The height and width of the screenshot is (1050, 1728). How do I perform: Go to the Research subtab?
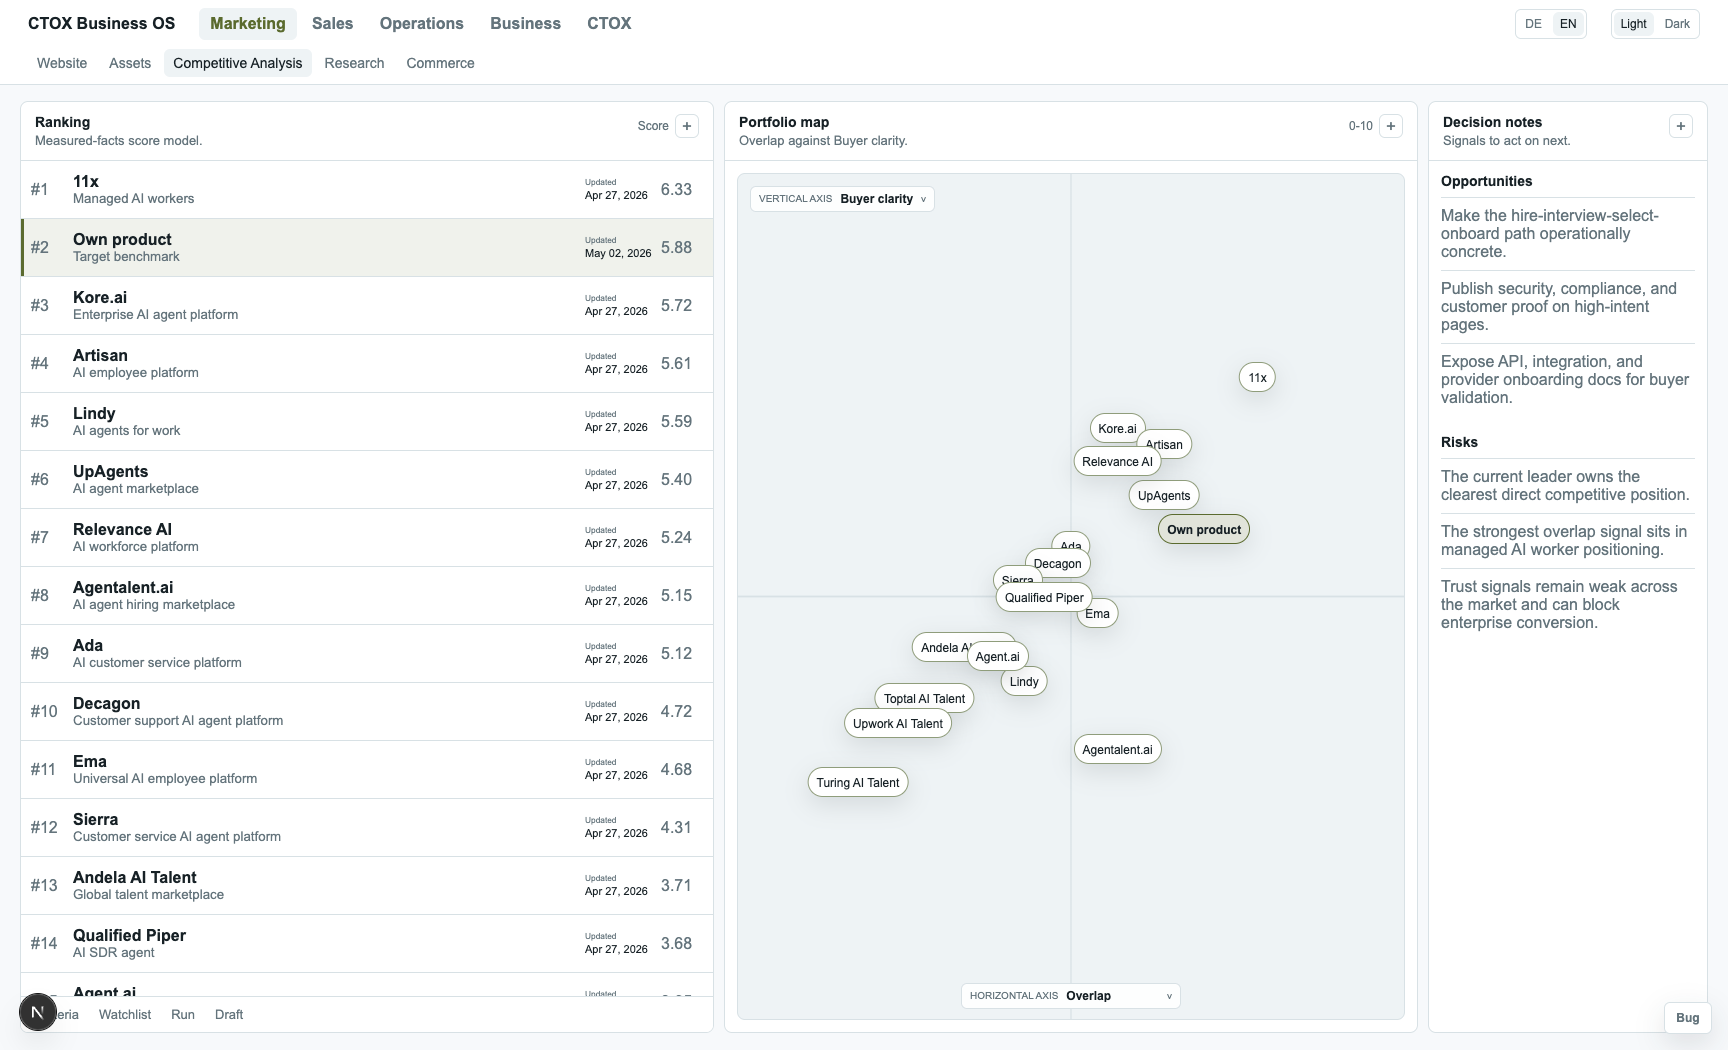click(x=354, y=63)
